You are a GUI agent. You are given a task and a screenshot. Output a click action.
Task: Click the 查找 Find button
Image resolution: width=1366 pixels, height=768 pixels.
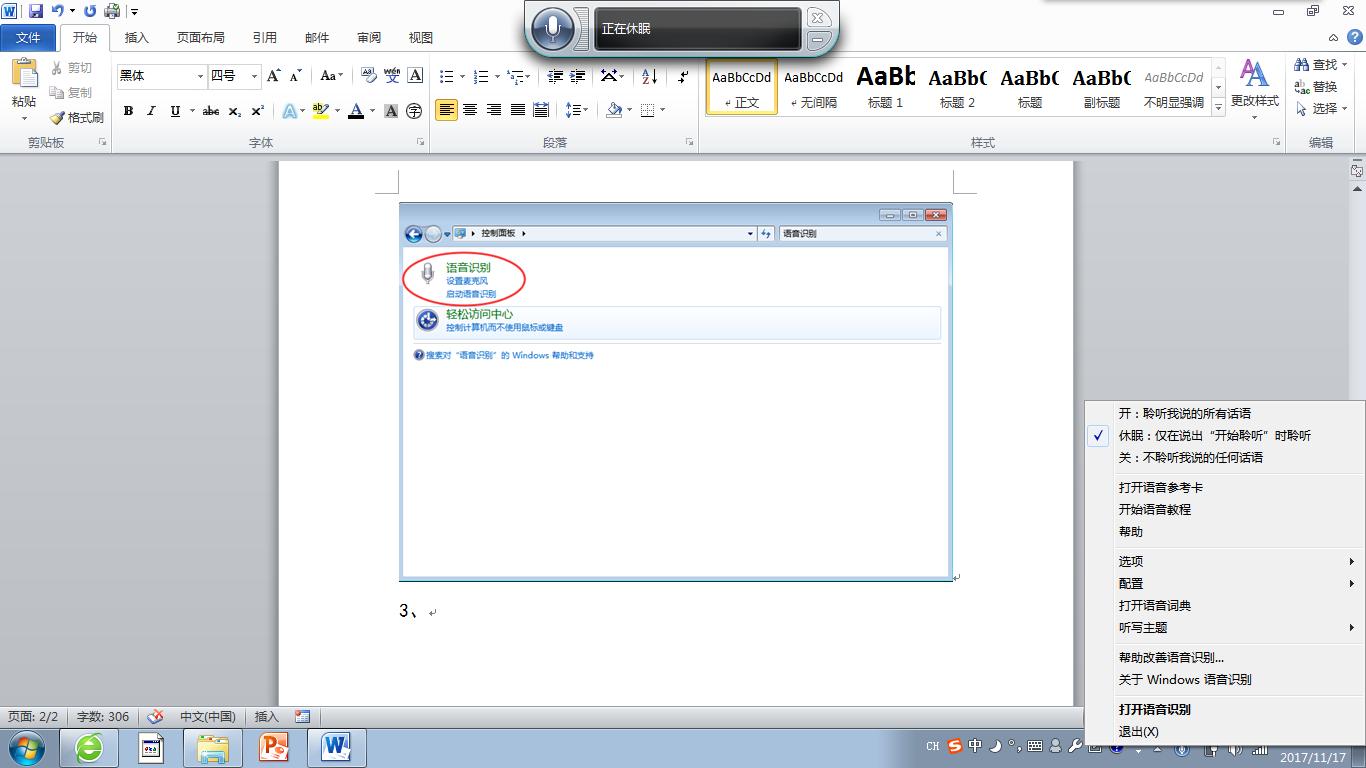[1320, 65]
